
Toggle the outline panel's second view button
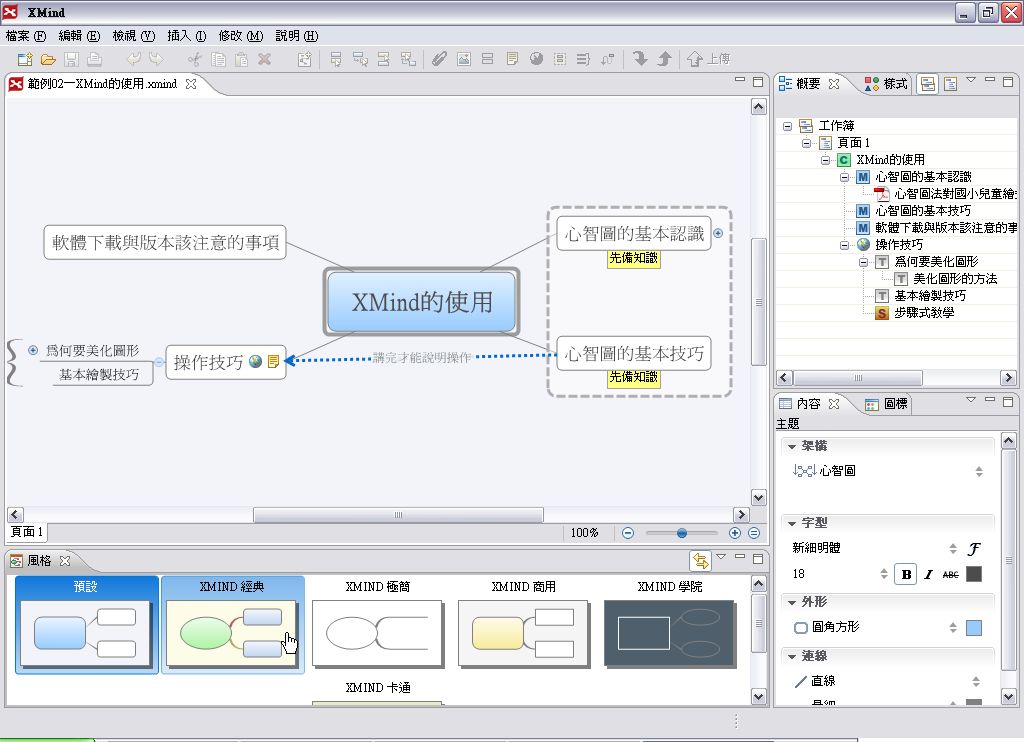(x=951, y=84)
